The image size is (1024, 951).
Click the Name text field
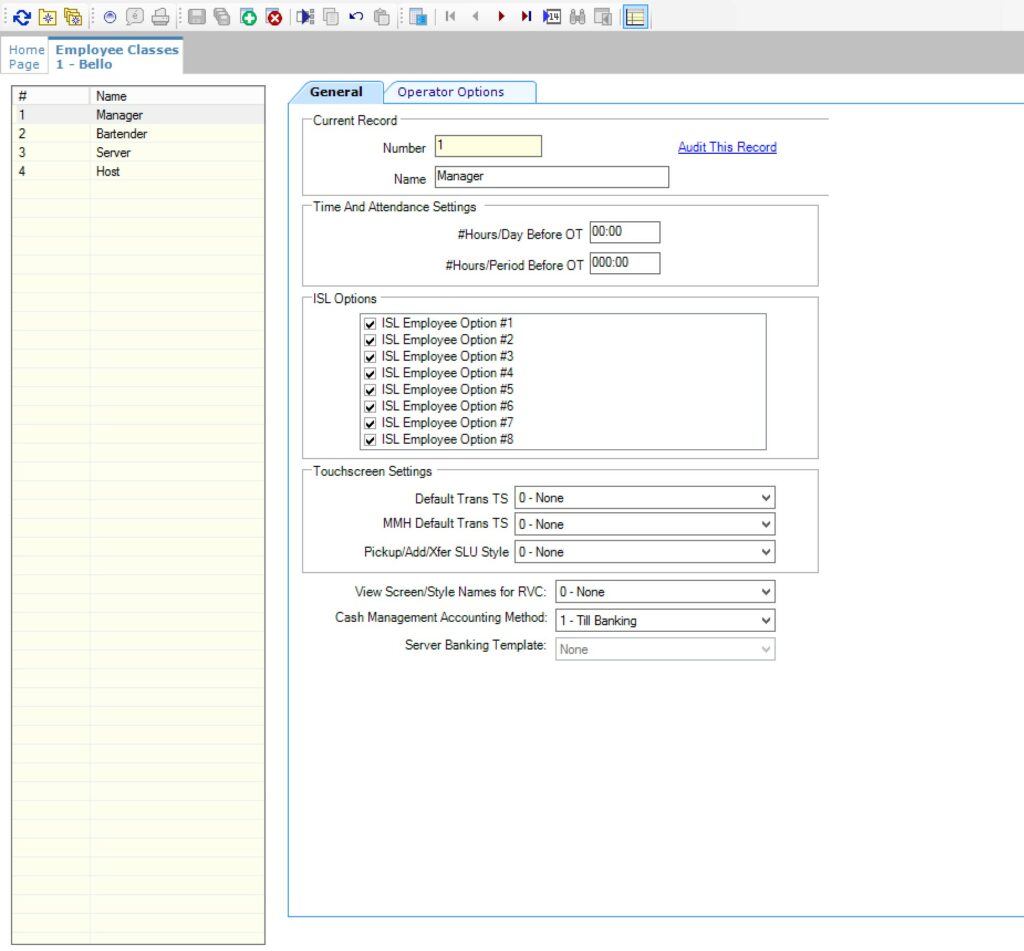pos(551,177)
